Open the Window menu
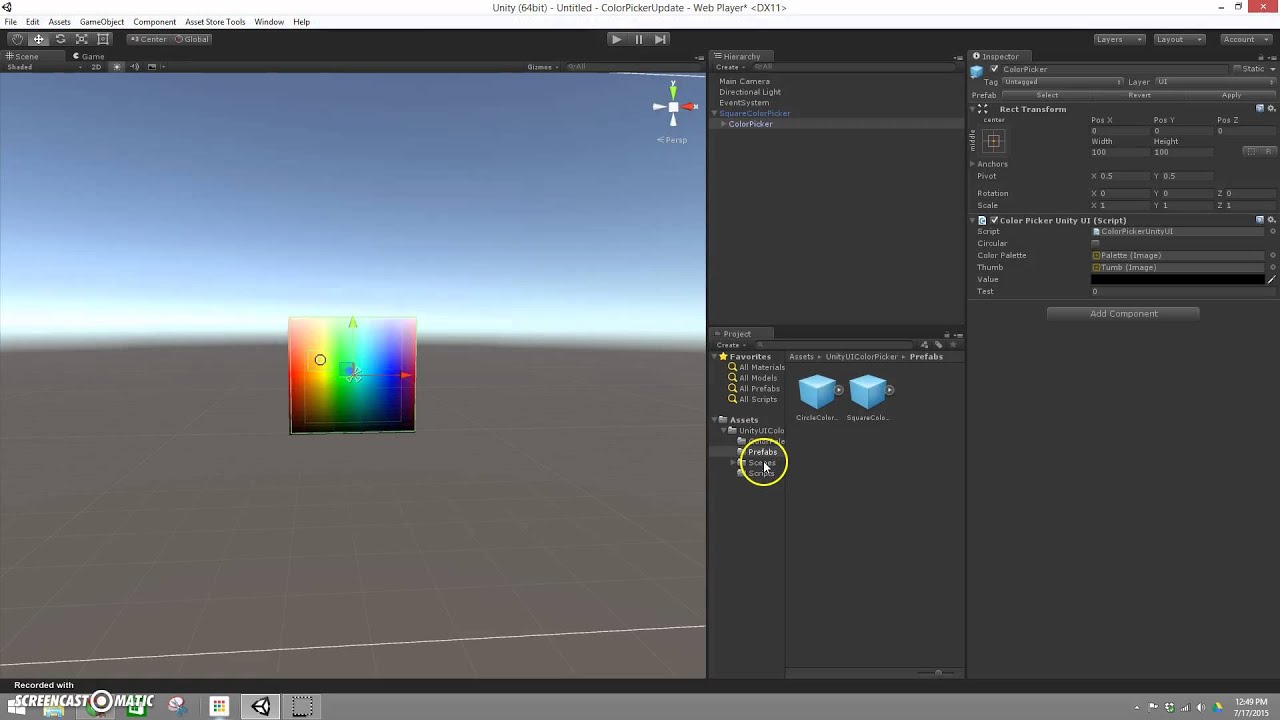Image resolution: width=1280 pixels, height=720 pixels. pyautogui.click(x=269, y=21)
